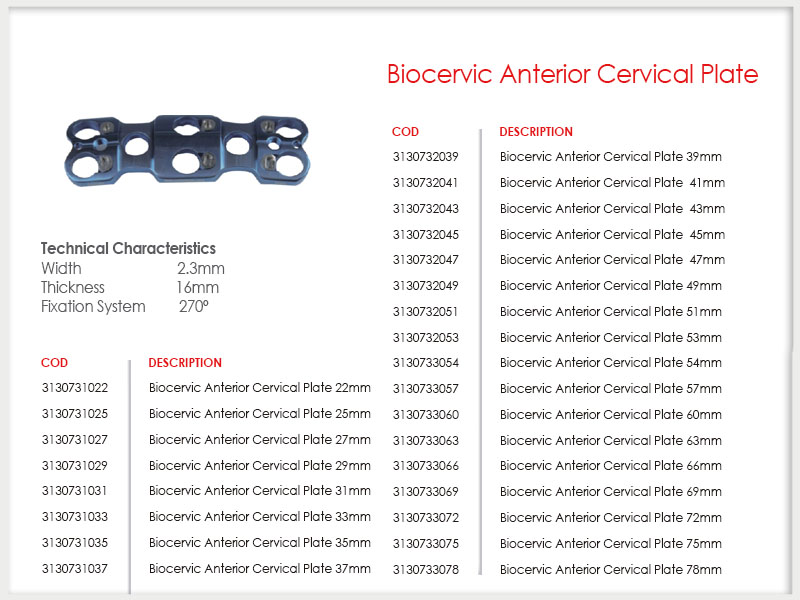Screen dimensions: 800x600
Task: Select code 3130731029
Action: 75,466
